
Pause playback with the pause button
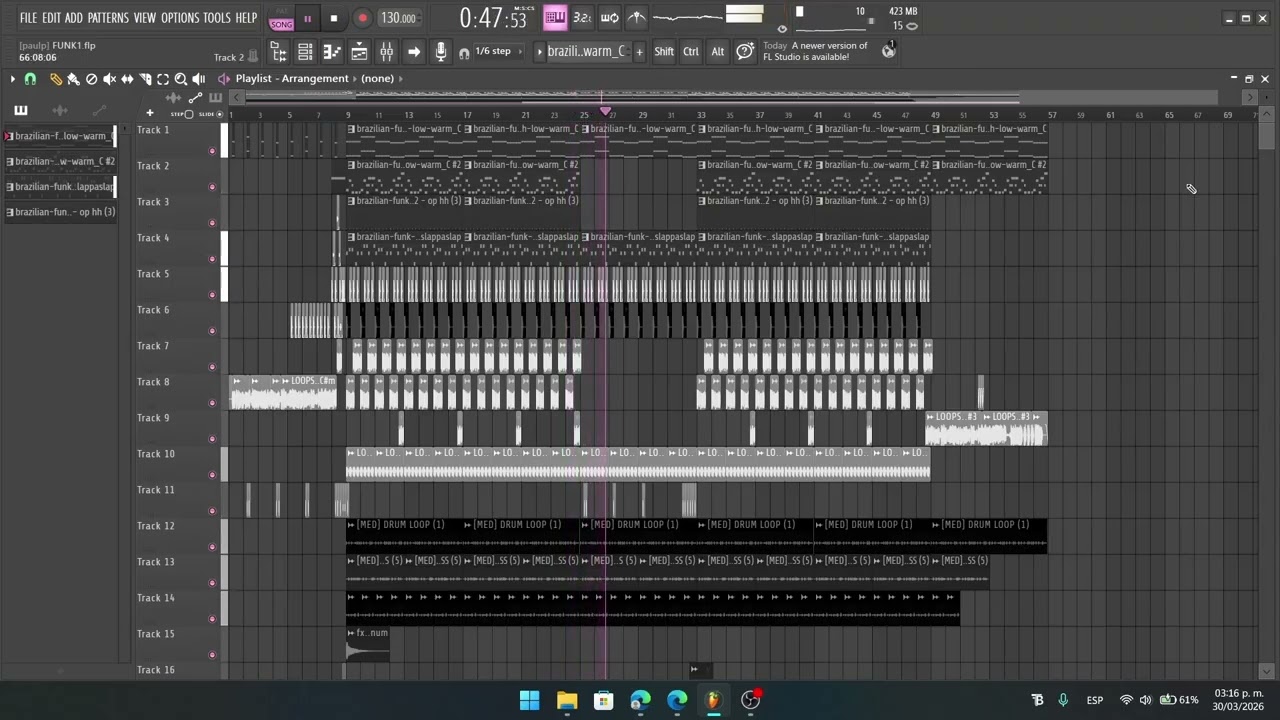tap(307, 18)
